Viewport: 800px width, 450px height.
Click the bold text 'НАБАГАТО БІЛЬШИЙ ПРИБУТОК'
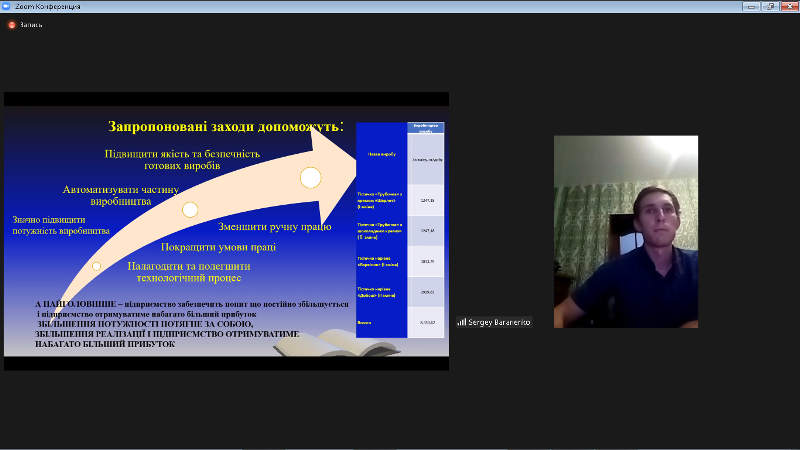(105, 344)
